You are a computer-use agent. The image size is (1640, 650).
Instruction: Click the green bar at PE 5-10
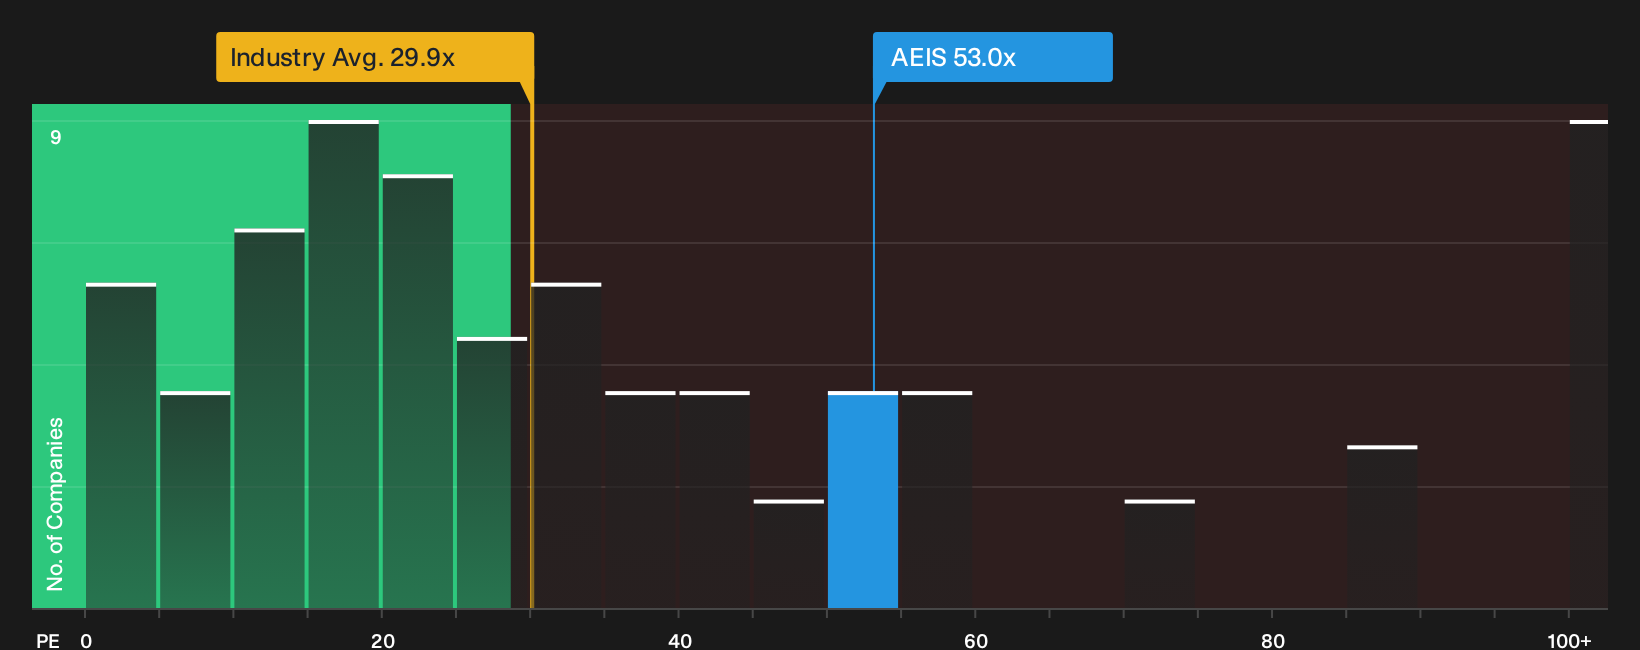point(195,500)
